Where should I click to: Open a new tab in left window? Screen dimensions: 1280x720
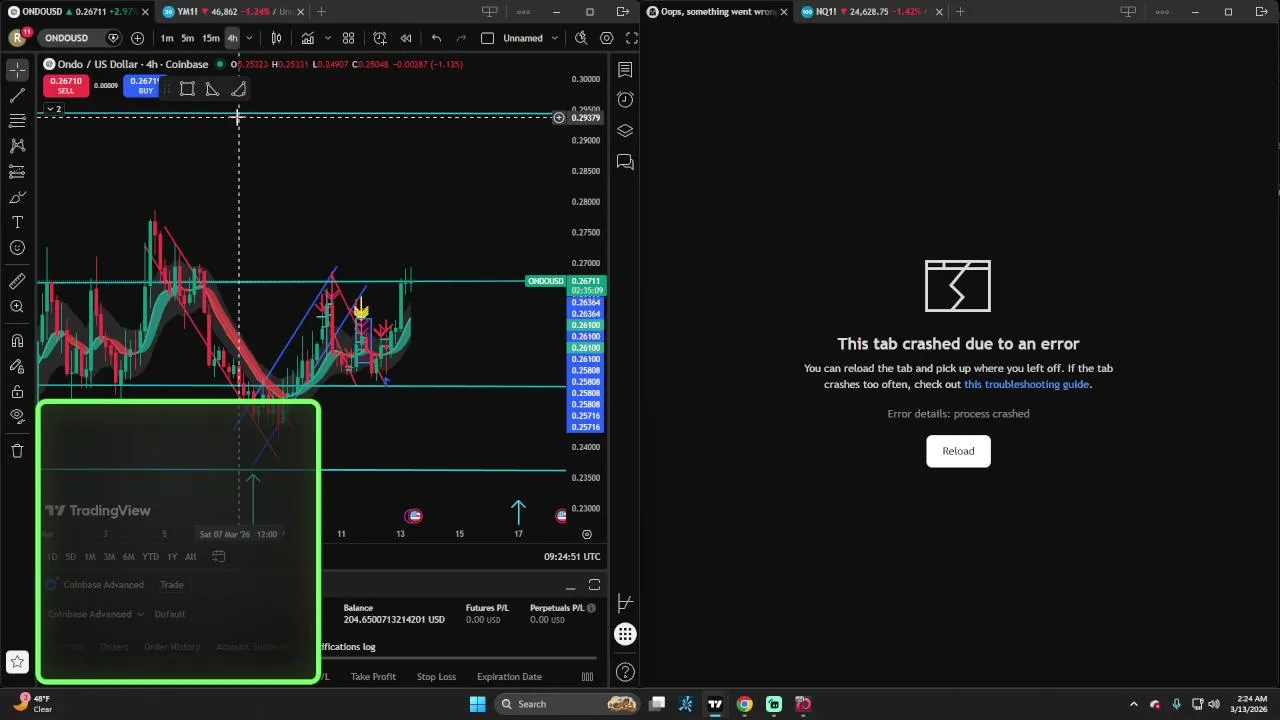[x=321, y=12]
